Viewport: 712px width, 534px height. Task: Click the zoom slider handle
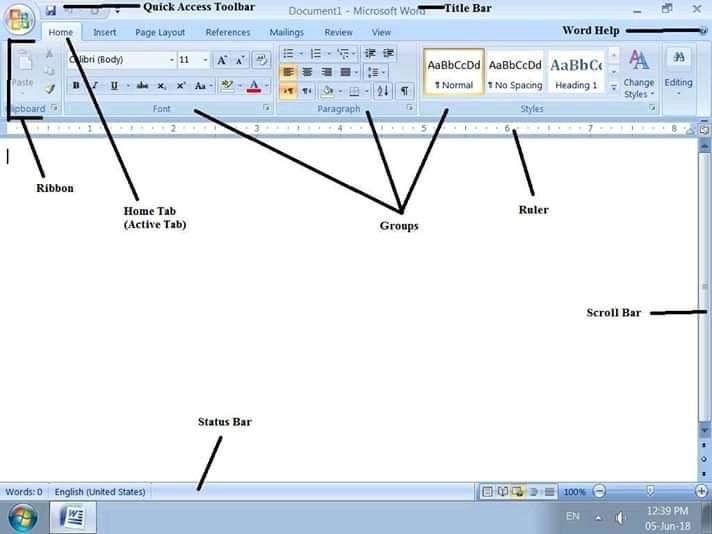click(x=650, y=490)
